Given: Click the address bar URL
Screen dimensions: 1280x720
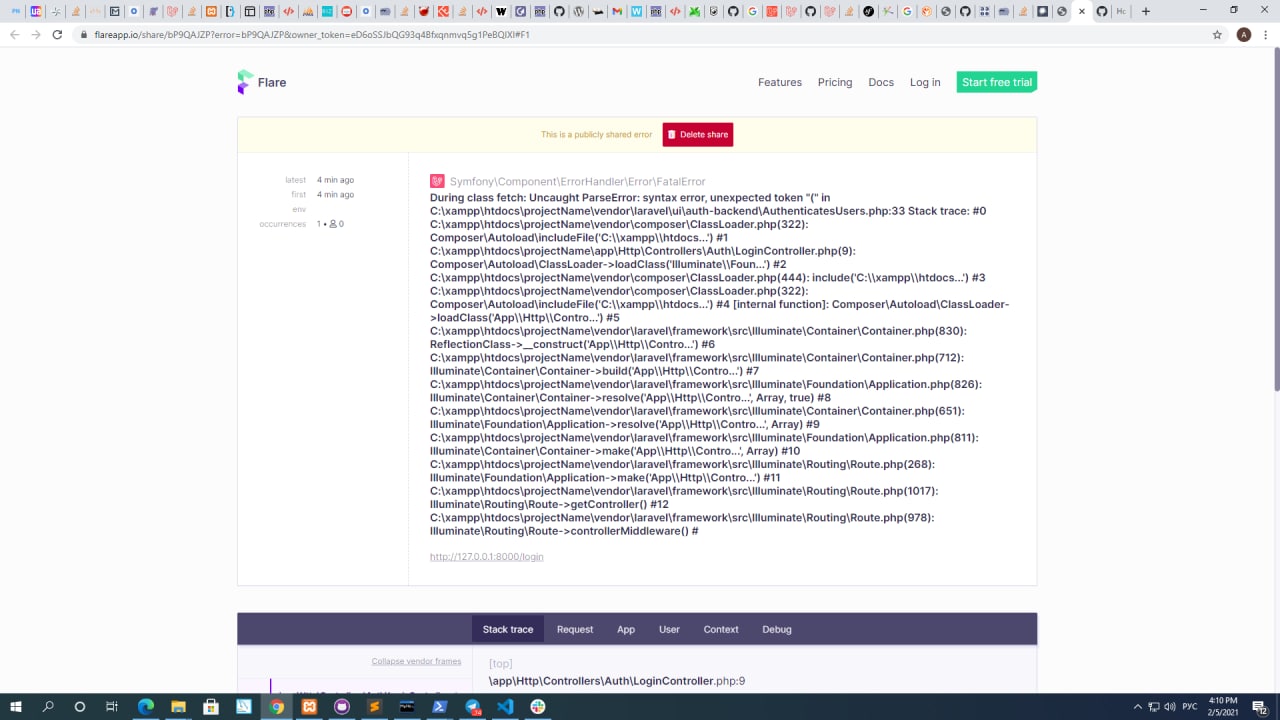Looking at the screenshot, I should point(312,34).
